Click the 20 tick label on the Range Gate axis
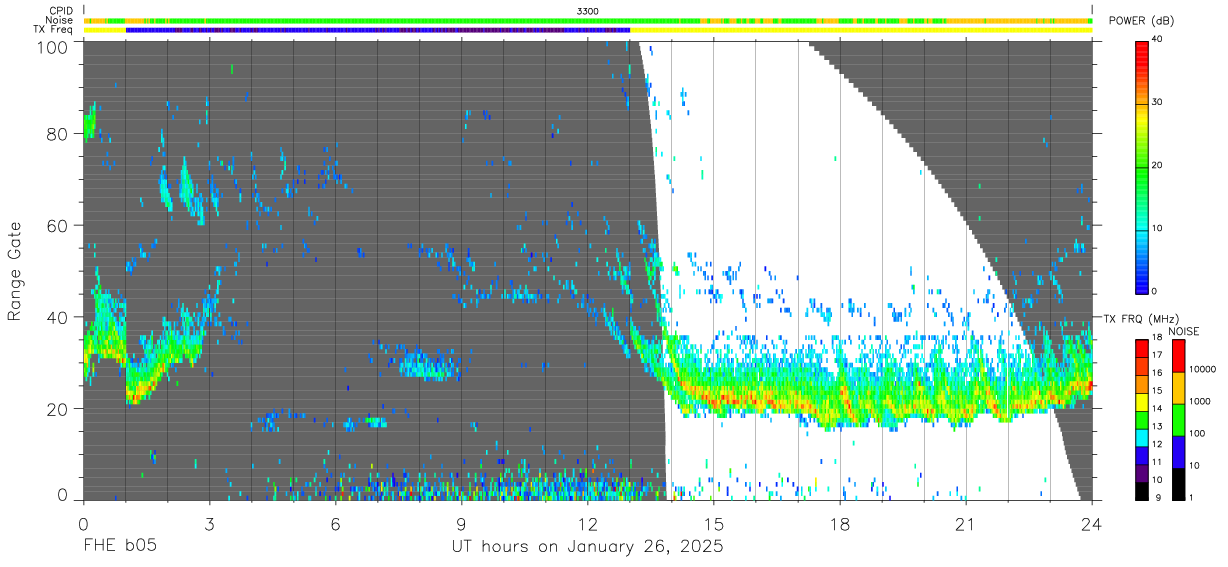 (x=58, y=409)
